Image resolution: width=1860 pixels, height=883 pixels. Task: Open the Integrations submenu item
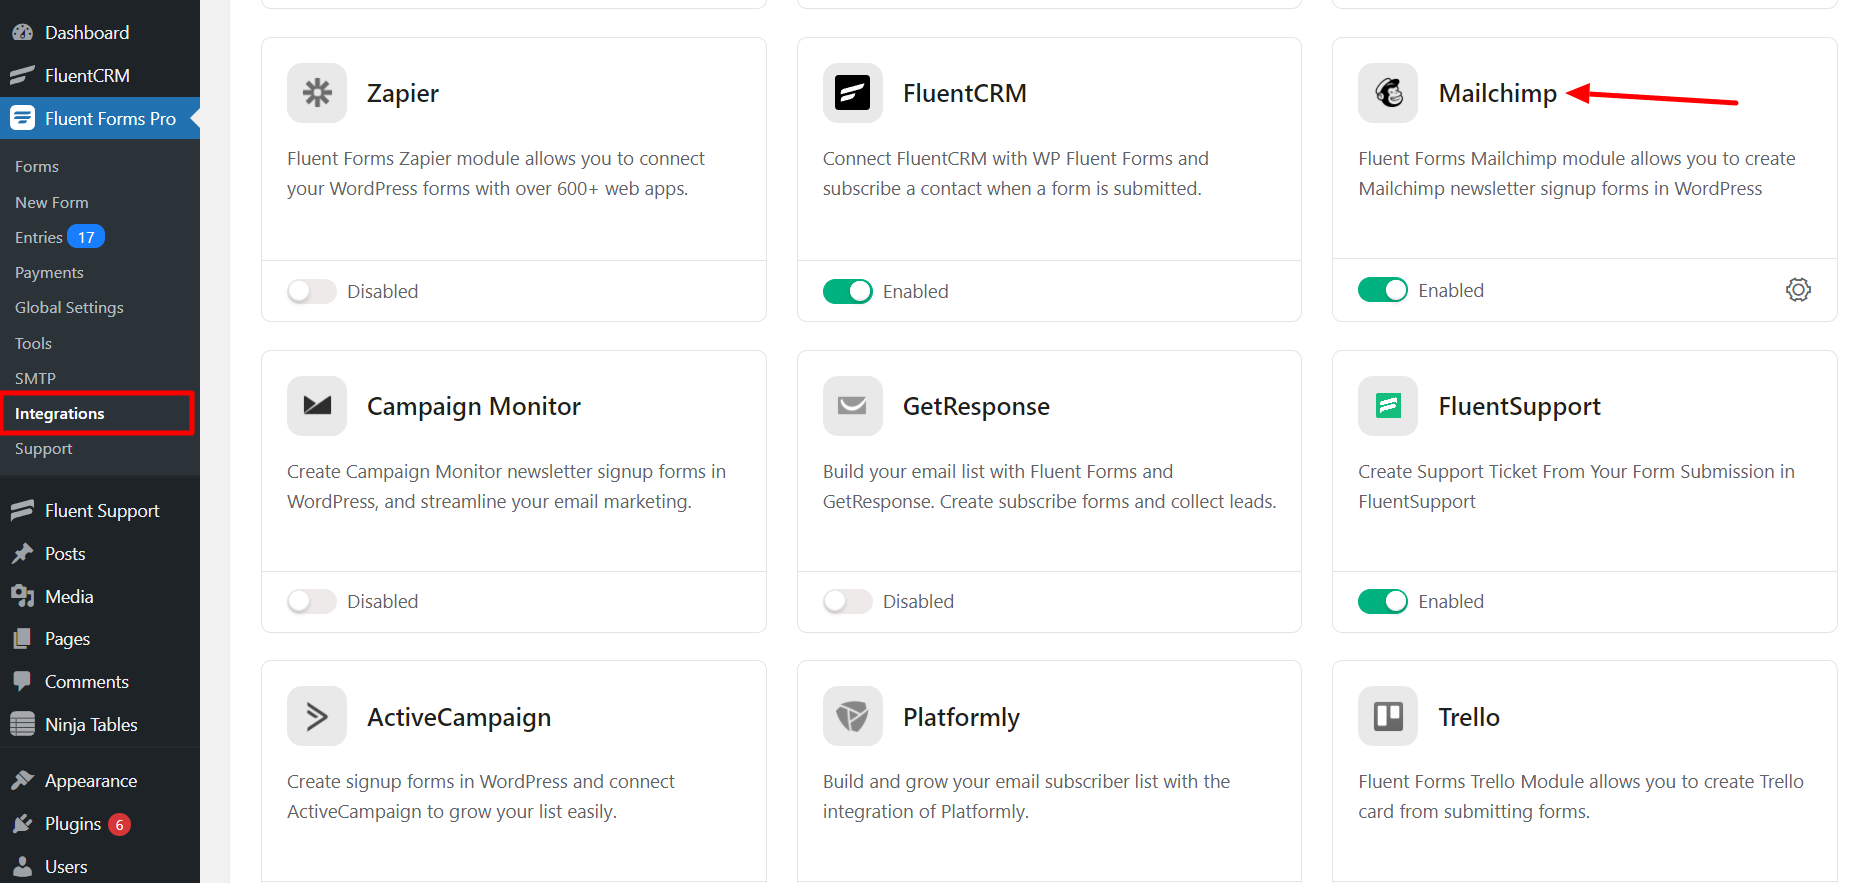tap(60, 414)
